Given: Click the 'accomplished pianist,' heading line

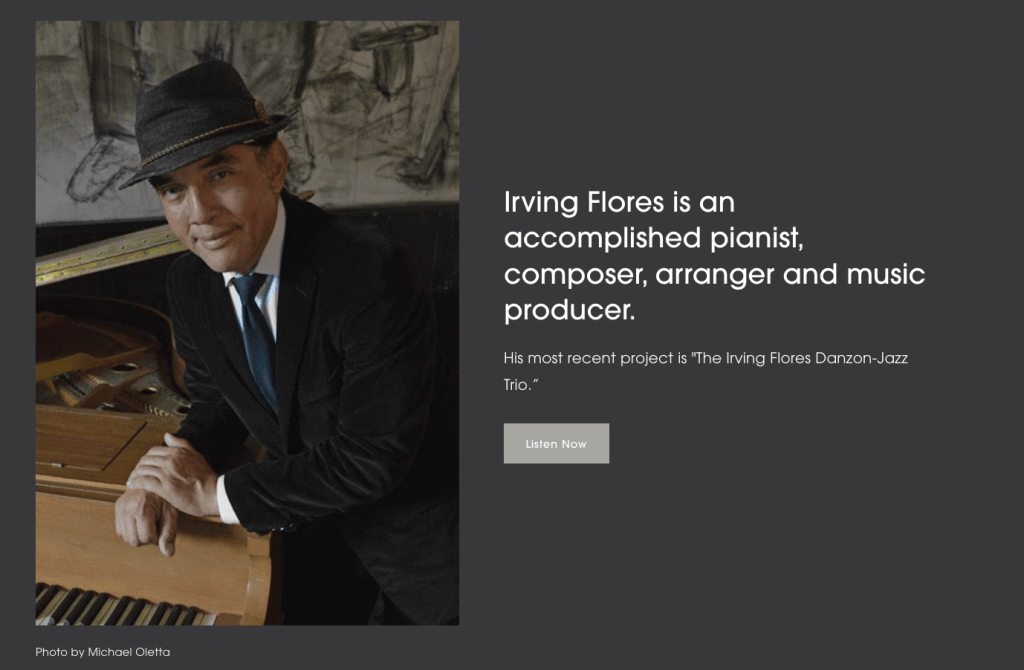Looking at the screenshot, I should coord(654,239).
